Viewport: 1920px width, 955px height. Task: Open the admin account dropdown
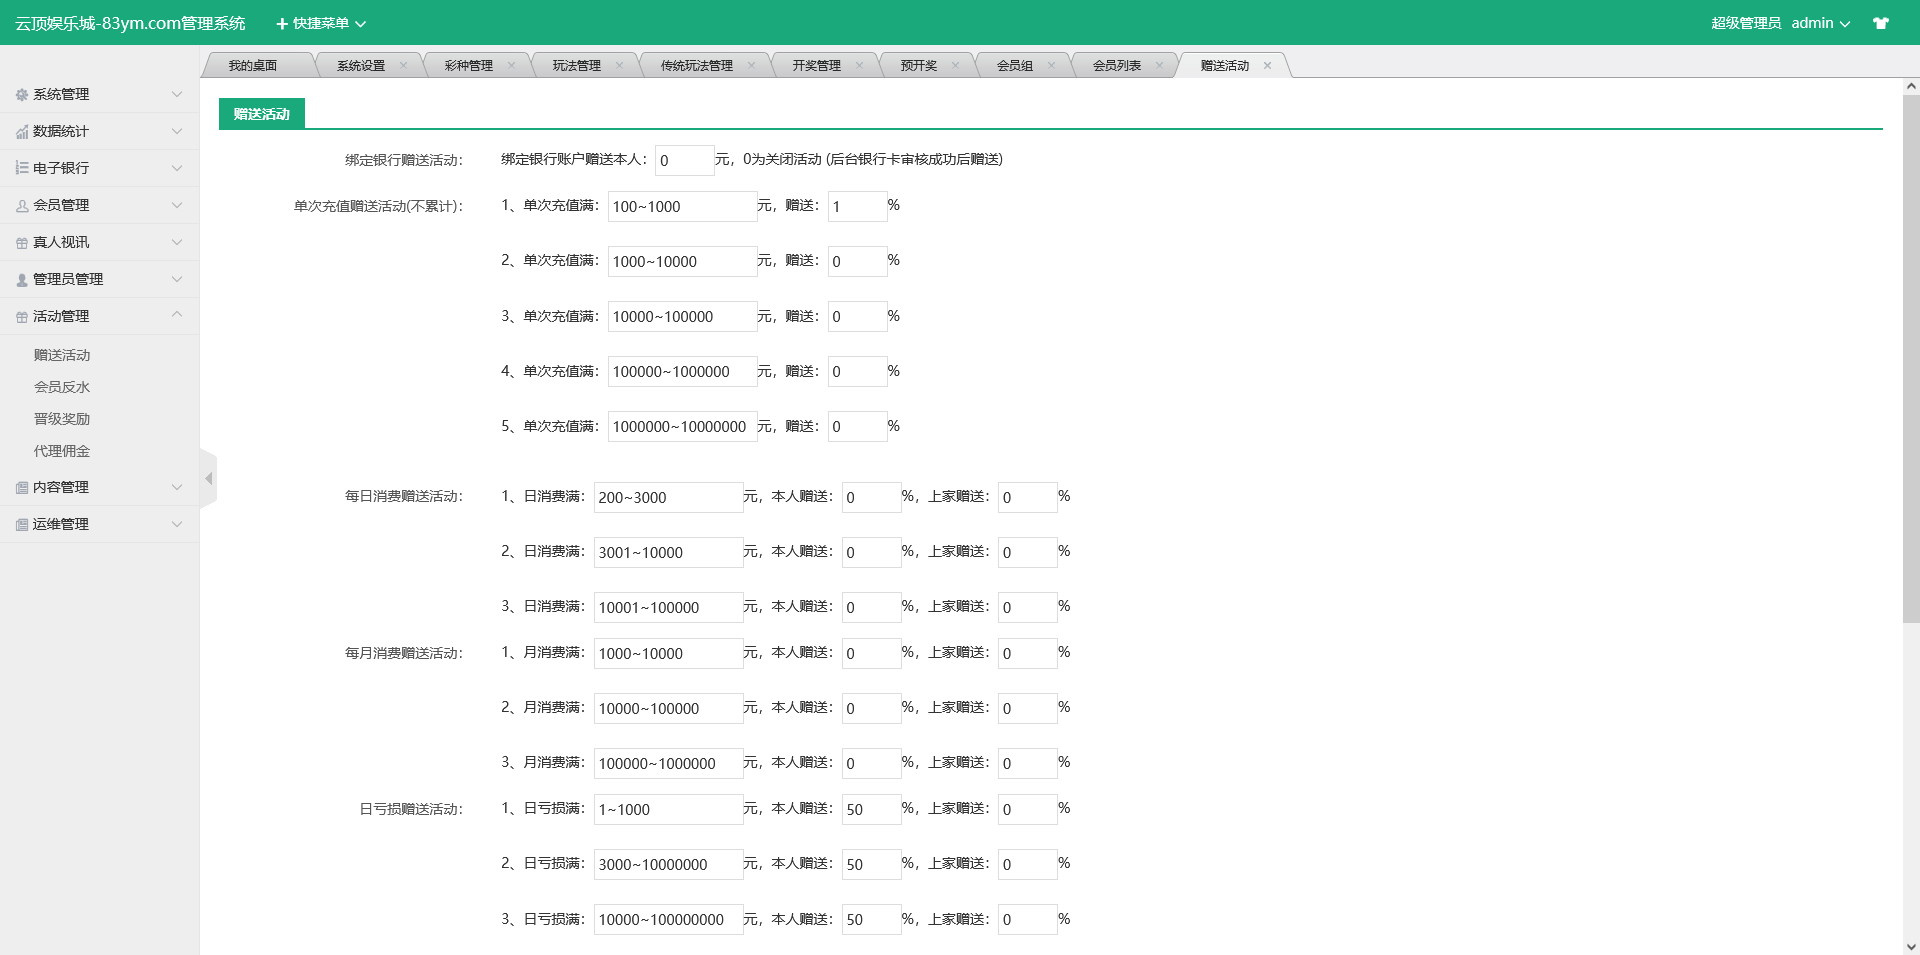coord(1820,23)
